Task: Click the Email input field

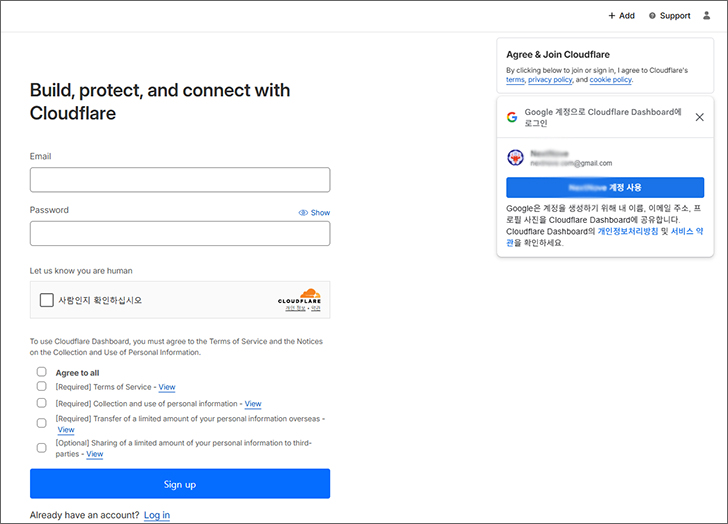Action: pos(180,180)
